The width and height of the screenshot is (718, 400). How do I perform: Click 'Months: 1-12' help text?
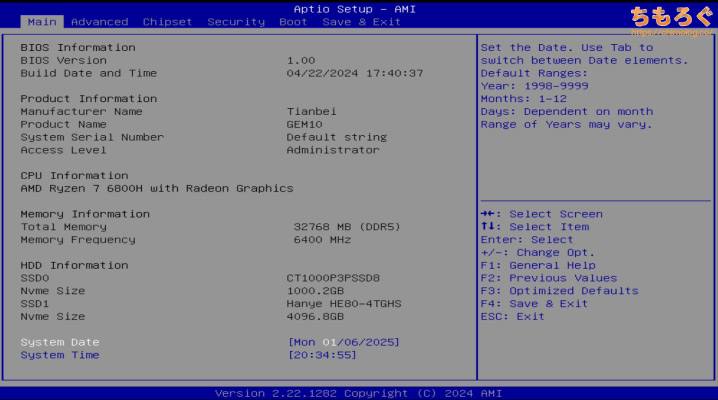[524, 98]
